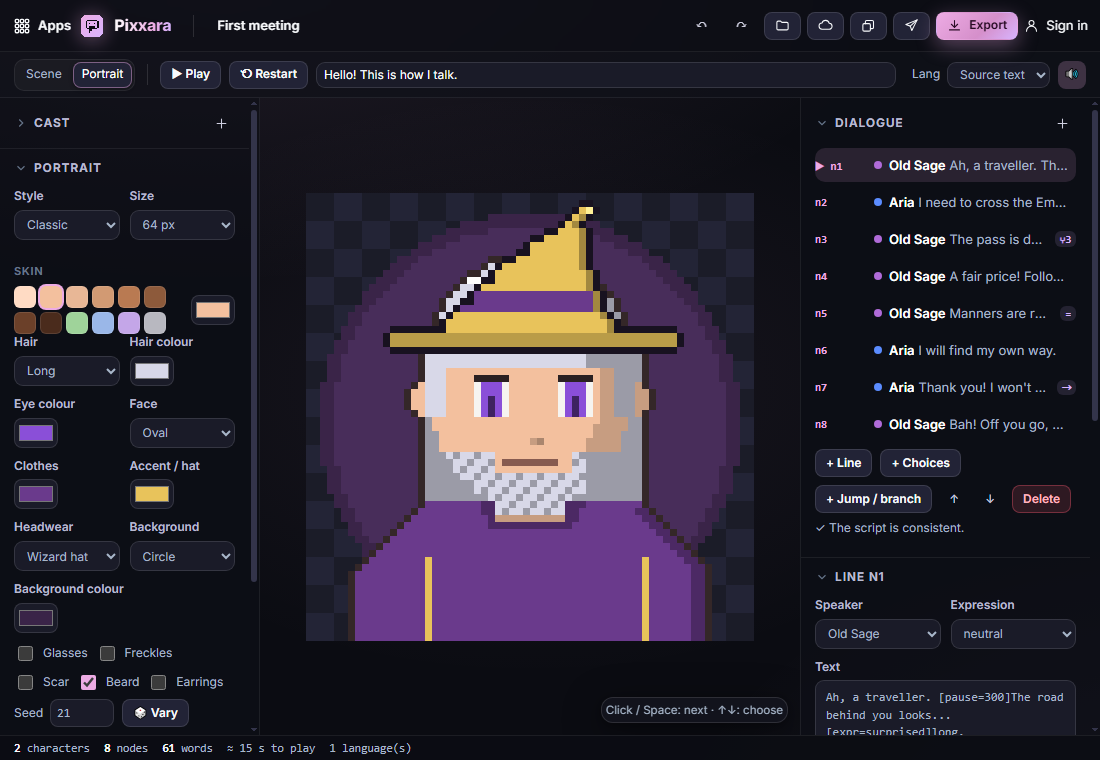Open the Eye colour purple swatch
The width and height of the screenshot is (1100, 760).
point(36,433)
